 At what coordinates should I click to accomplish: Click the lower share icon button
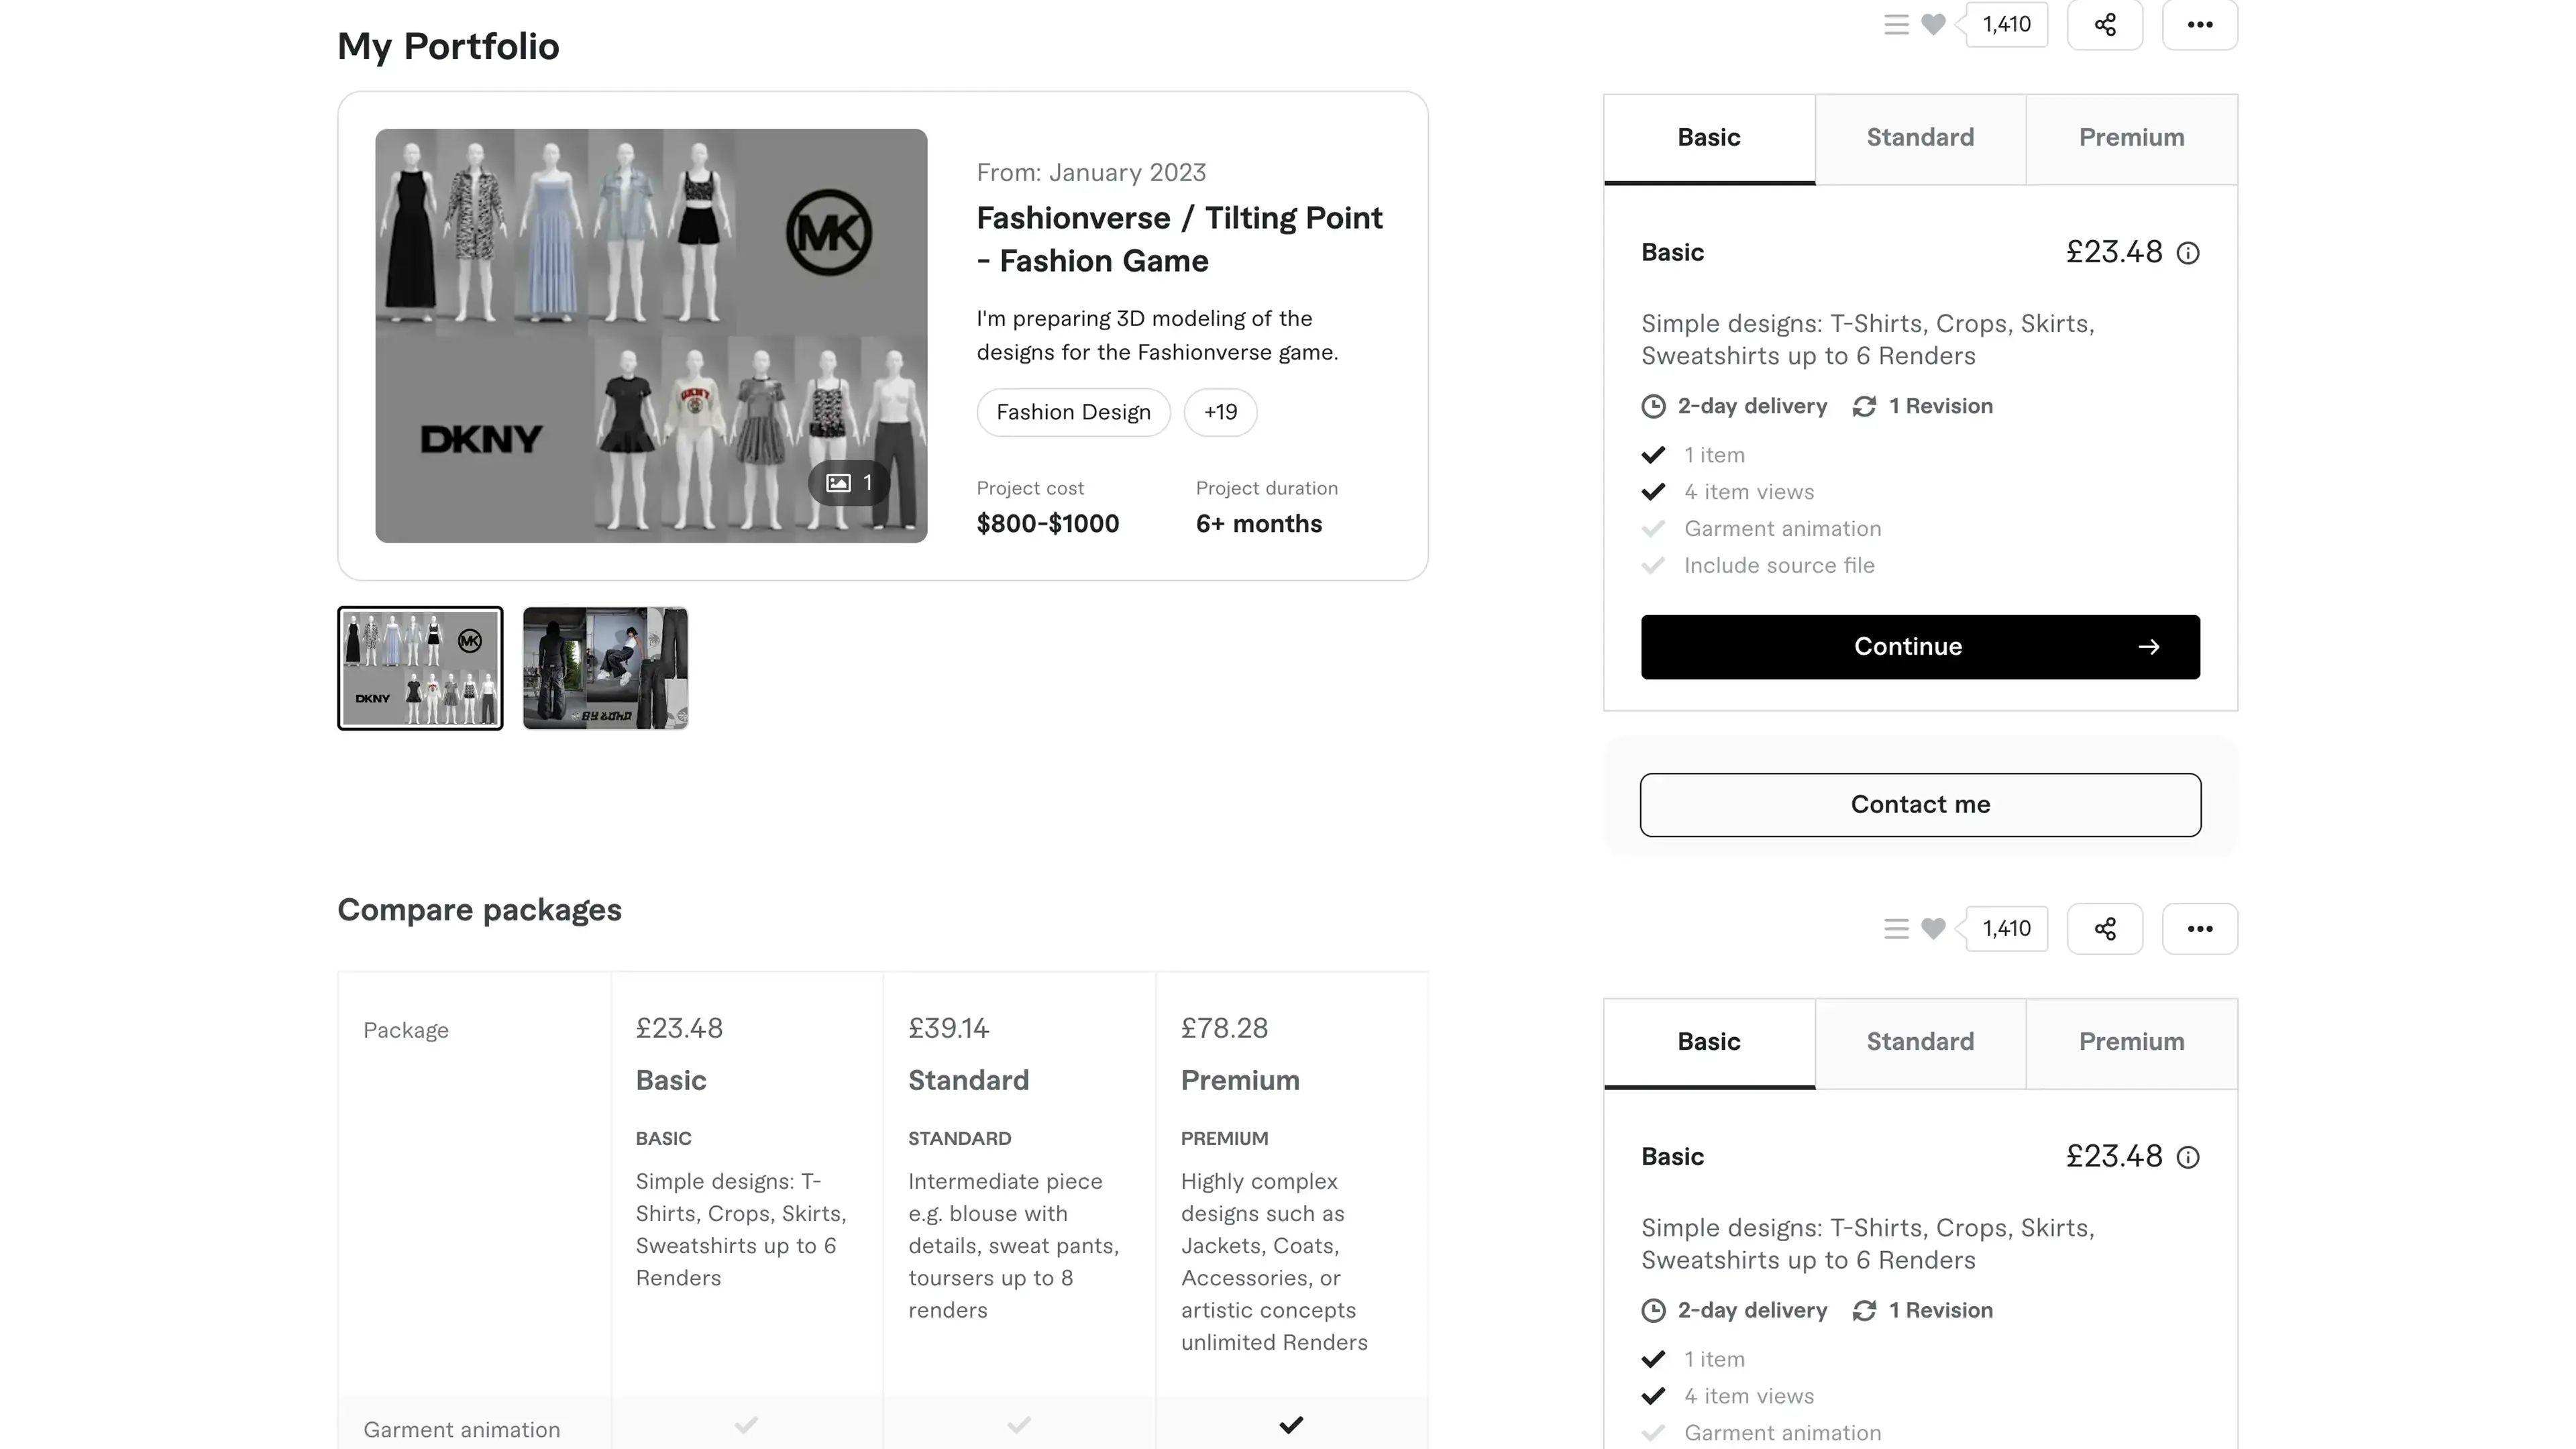[2104, 929]
